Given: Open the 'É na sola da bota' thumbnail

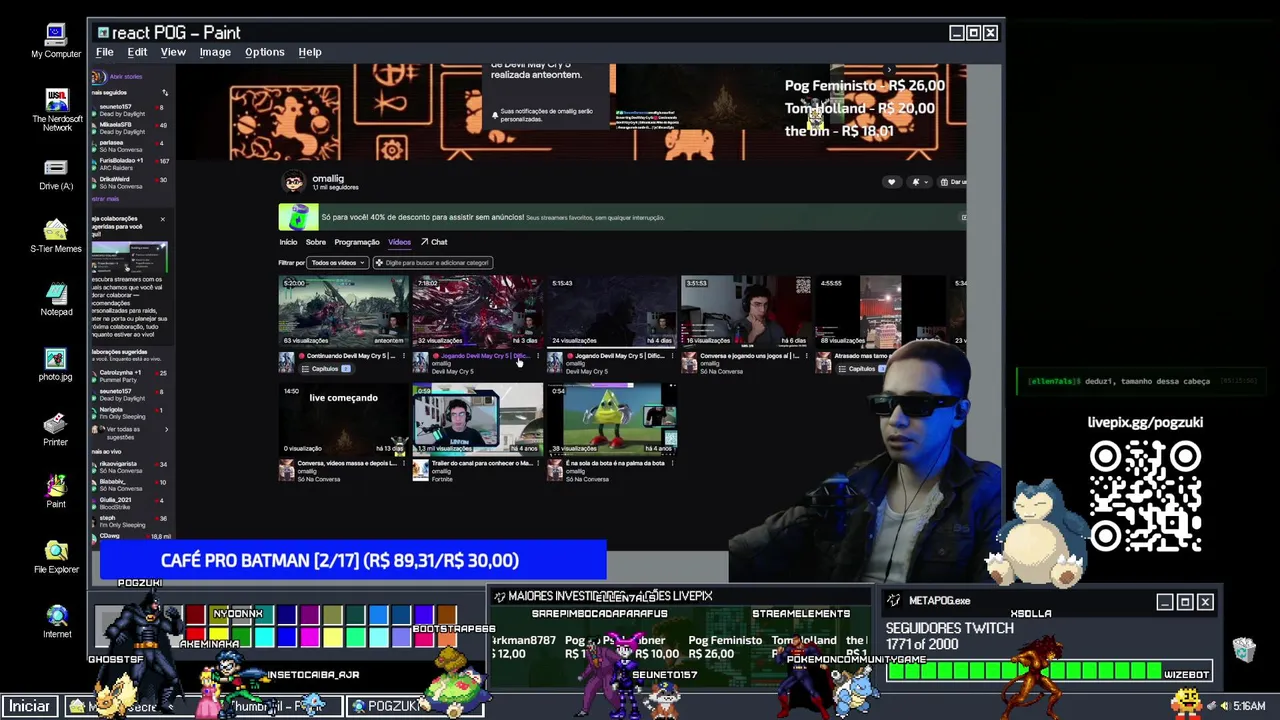Looking at the screenshot, I should coord(612,419).
